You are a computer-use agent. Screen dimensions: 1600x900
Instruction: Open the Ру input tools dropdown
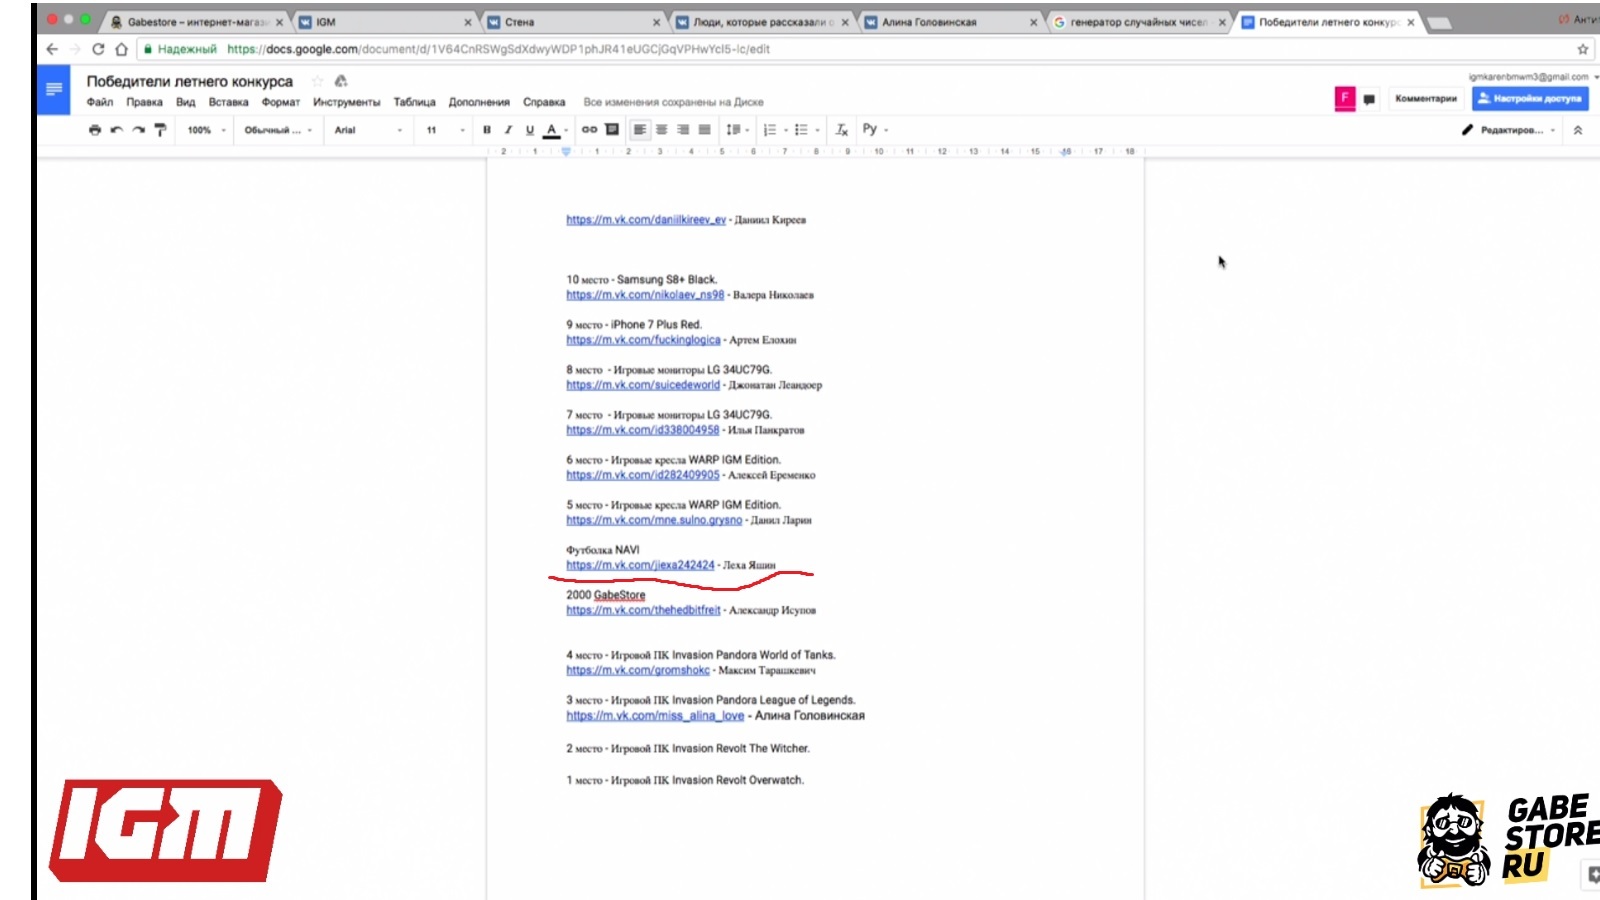875,129
